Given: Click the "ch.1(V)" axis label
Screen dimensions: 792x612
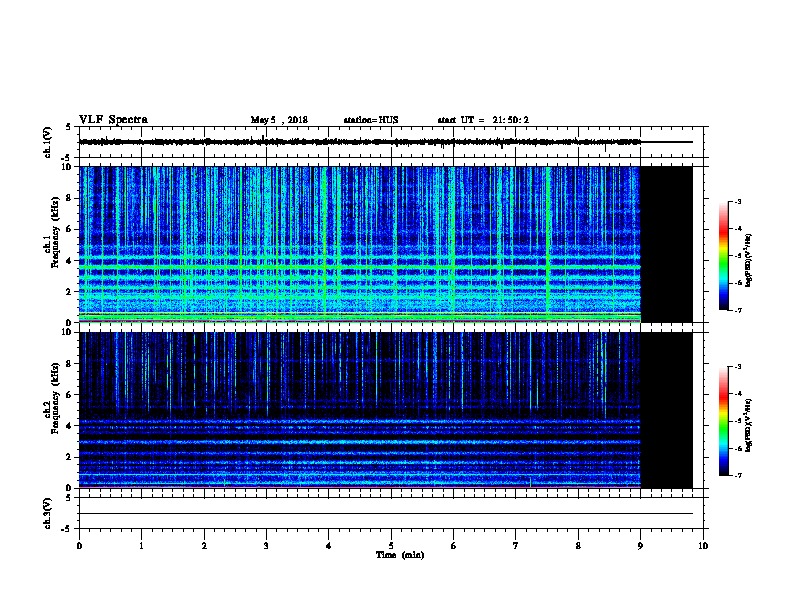Looking at the screenshot, I should tap(47, 142).
